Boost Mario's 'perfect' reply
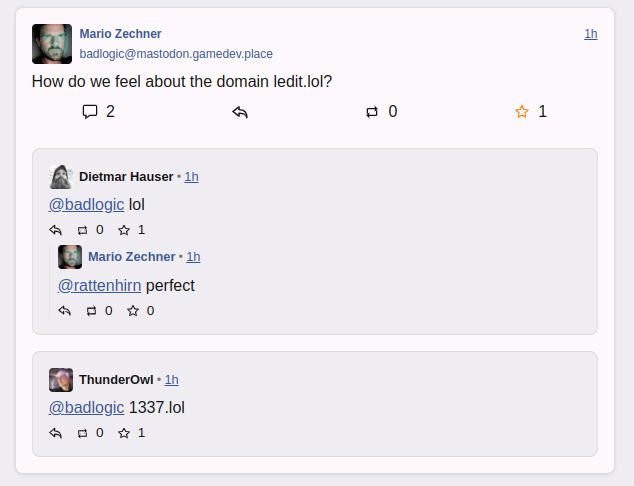 coord(91,311)
